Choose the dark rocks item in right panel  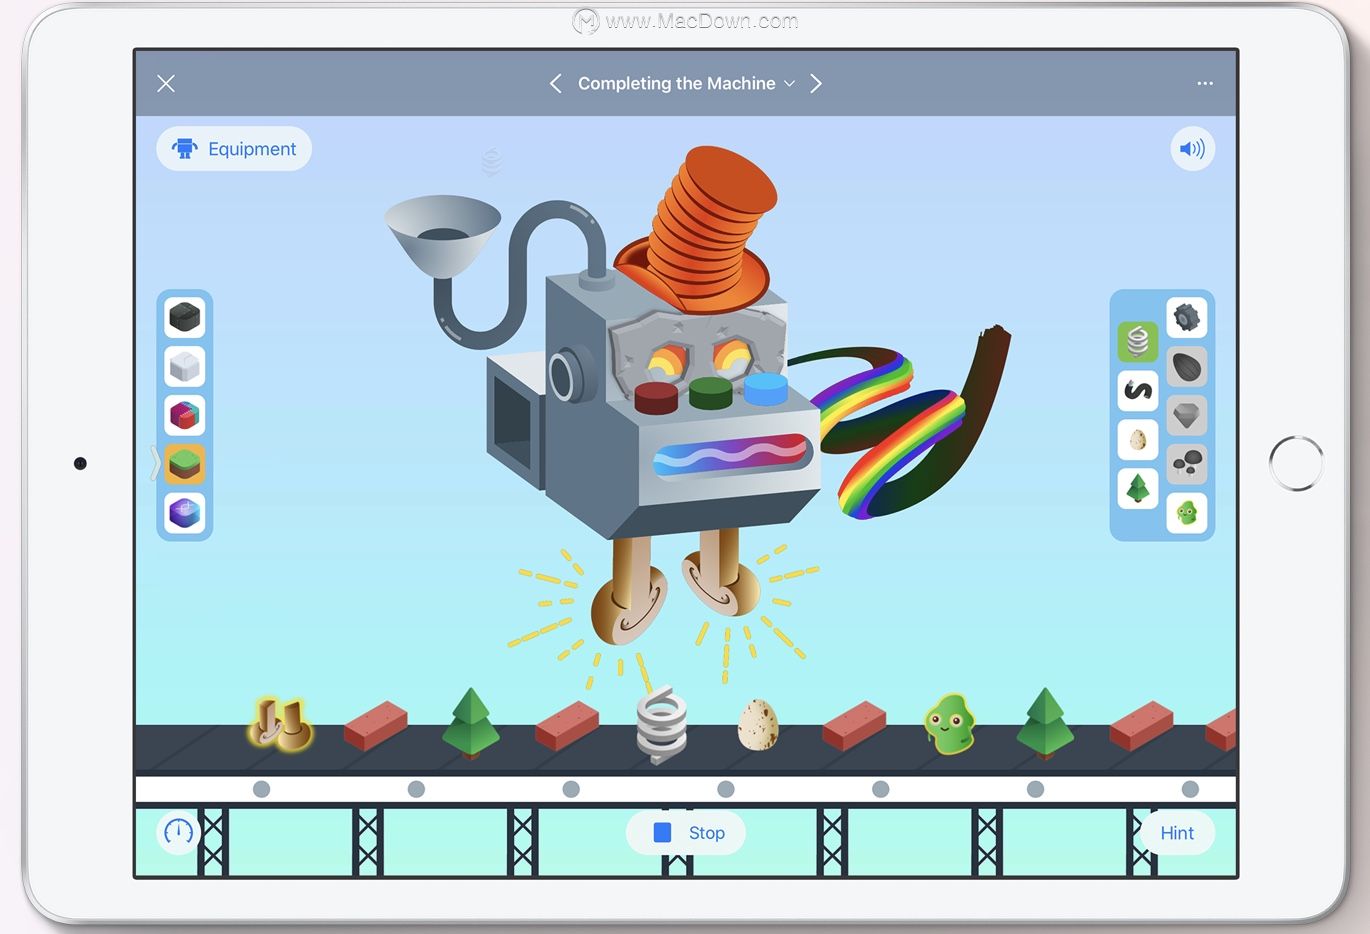1187,464
